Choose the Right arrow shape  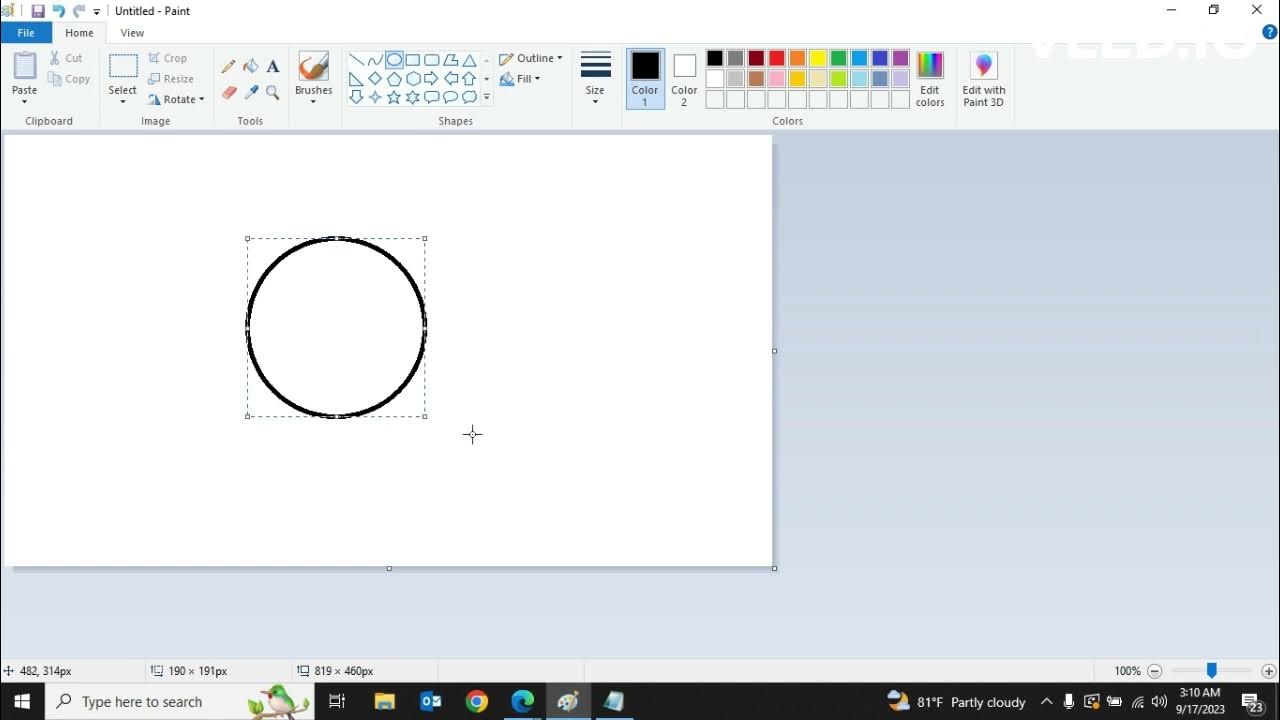[432, 79]
